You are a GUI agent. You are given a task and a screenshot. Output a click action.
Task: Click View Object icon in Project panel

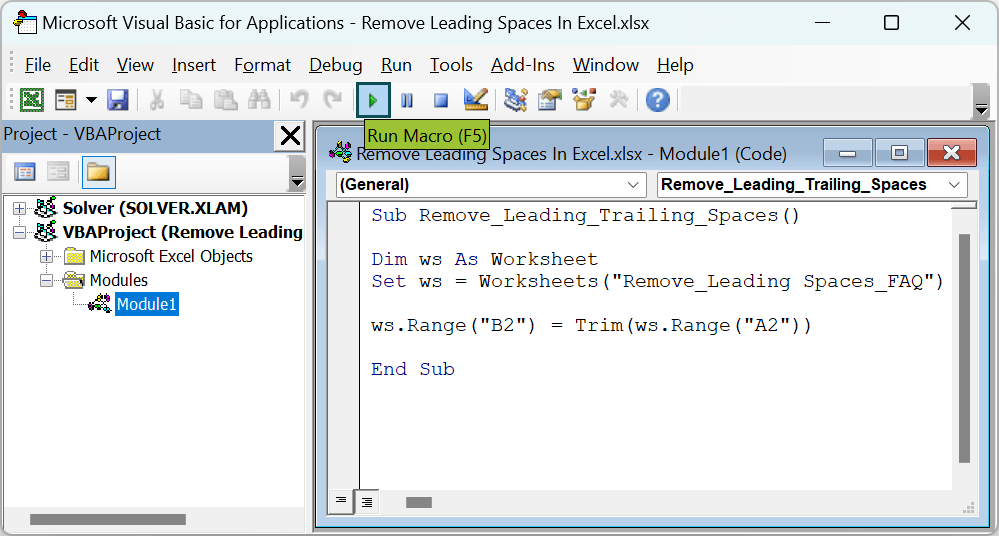point(58,172)
